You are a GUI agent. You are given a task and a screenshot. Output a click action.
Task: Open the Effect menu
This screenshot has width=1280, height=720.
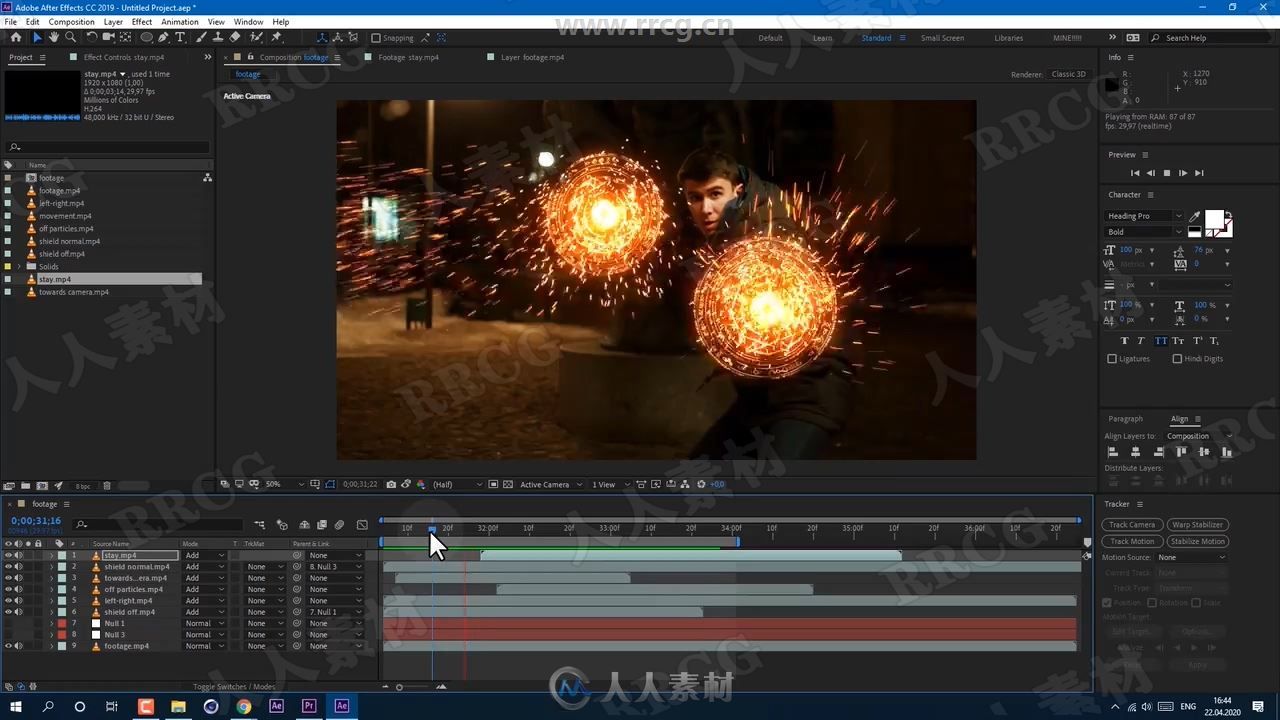[x=142, y=21]
